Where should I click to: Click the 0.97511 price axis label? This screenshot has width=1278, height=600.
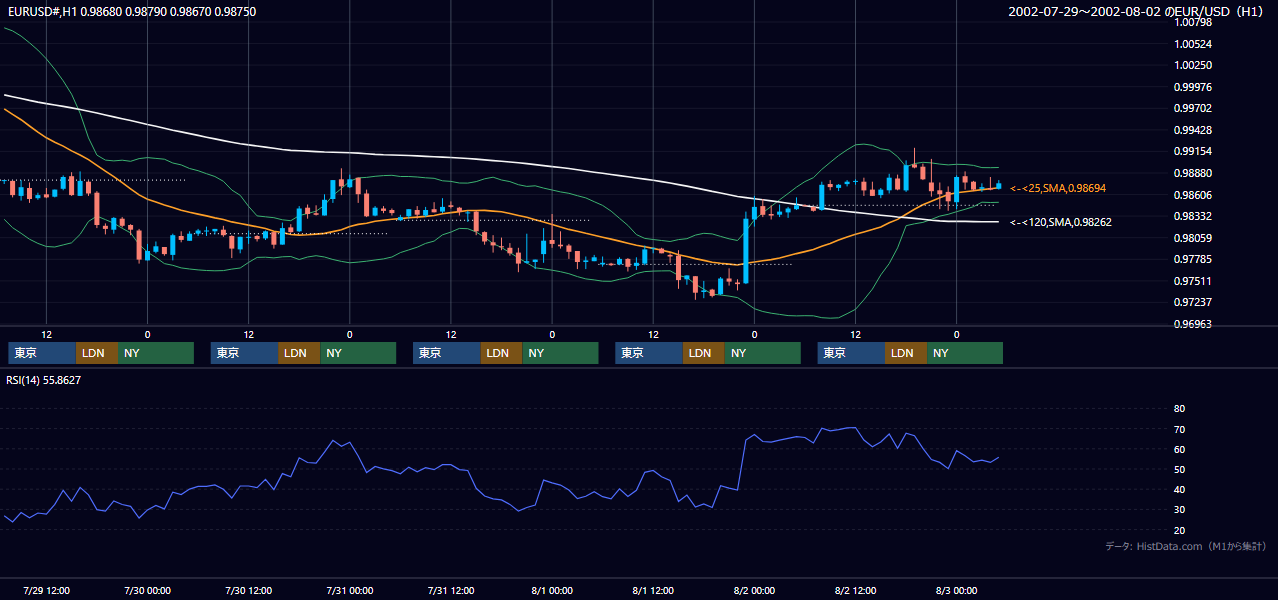click(x=1194, y=281)
